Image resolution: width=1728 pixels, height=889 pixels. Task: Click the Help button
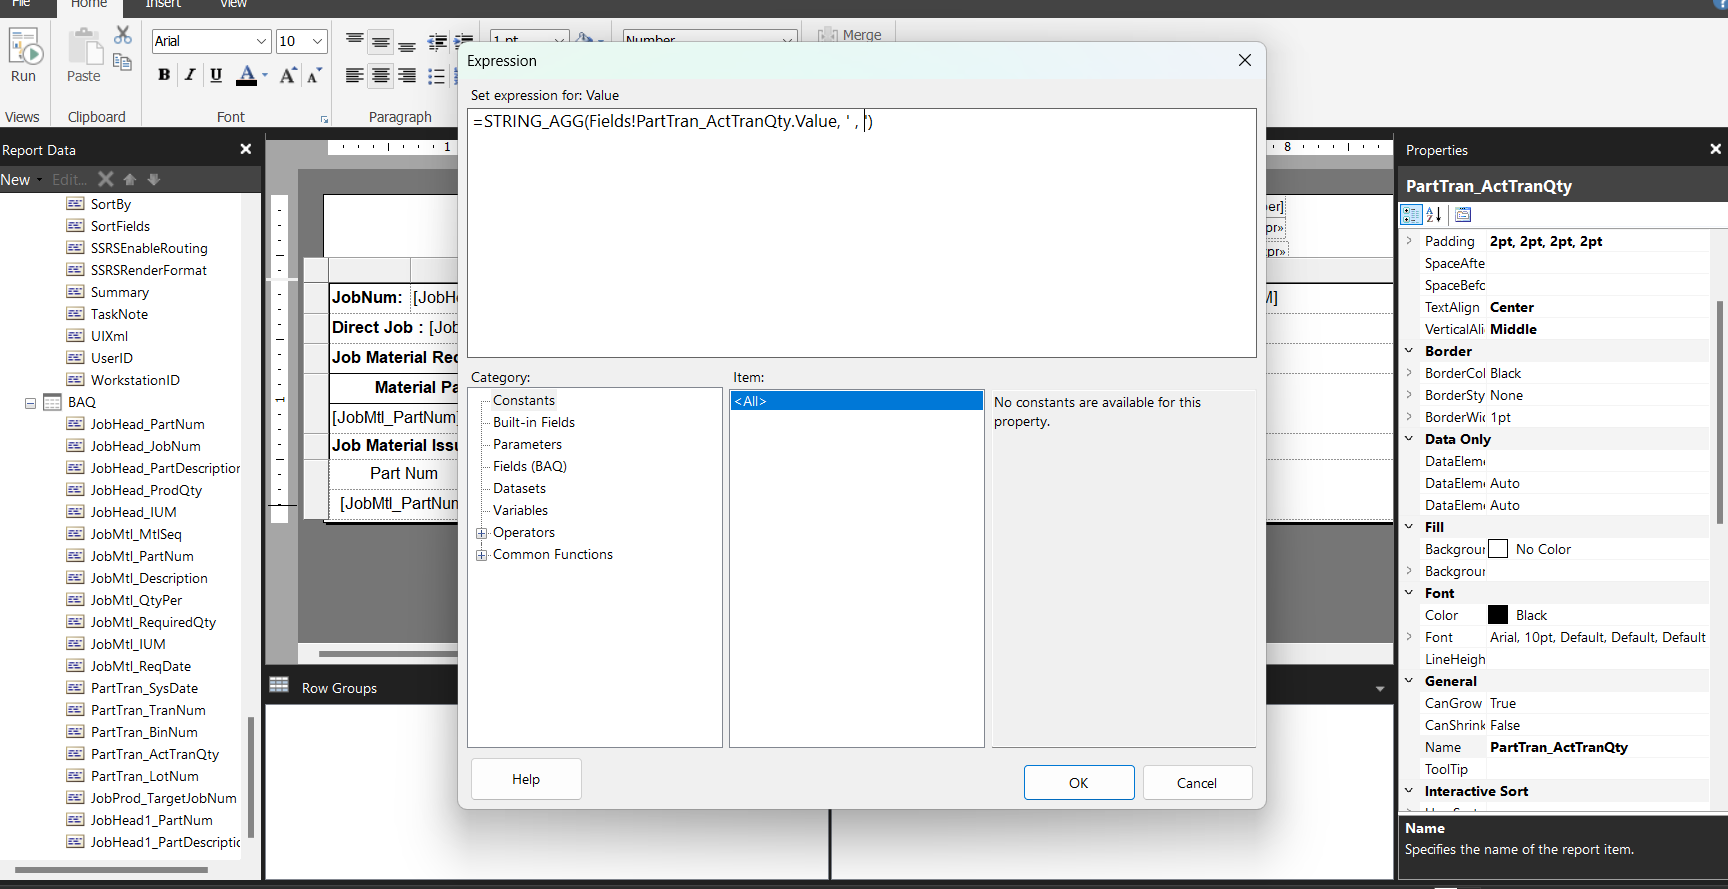[x=526, y=779]
